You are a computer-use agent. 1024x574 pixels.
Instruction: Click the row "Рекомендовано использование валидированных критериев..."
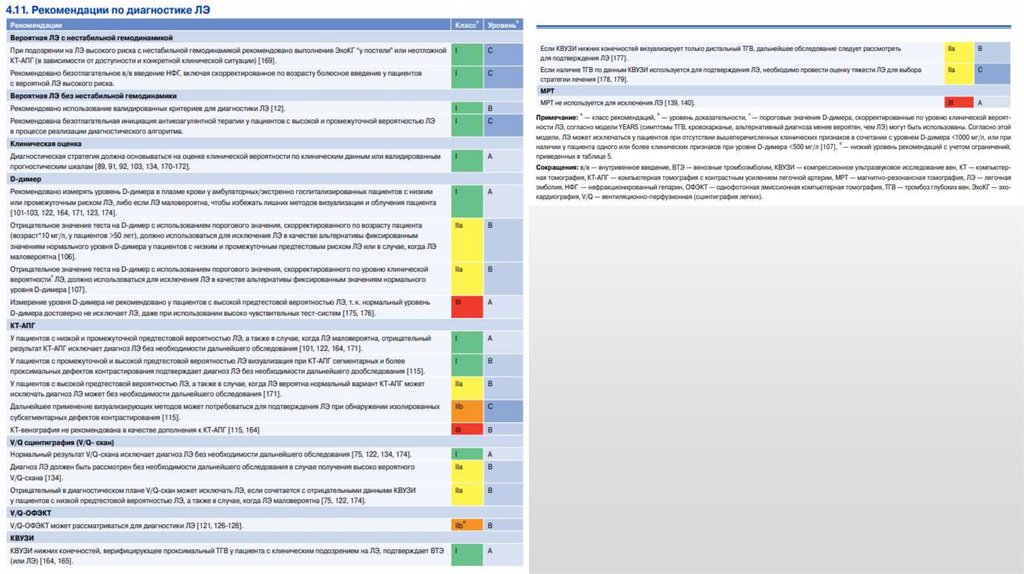coord(264,108)
